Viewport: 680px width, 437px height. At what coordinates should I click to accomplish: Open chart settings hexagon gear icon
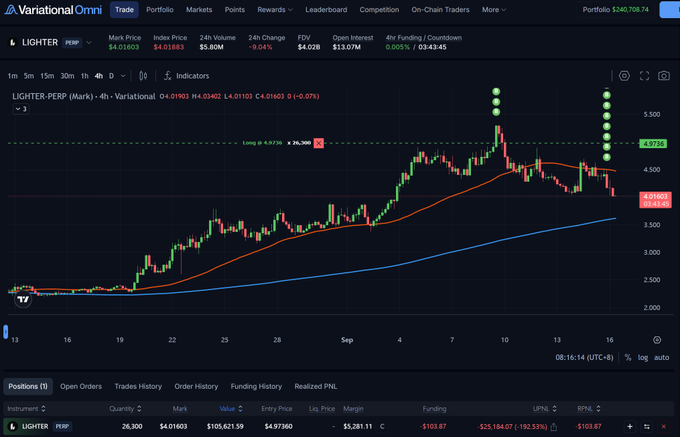click(x=624, y=76)
